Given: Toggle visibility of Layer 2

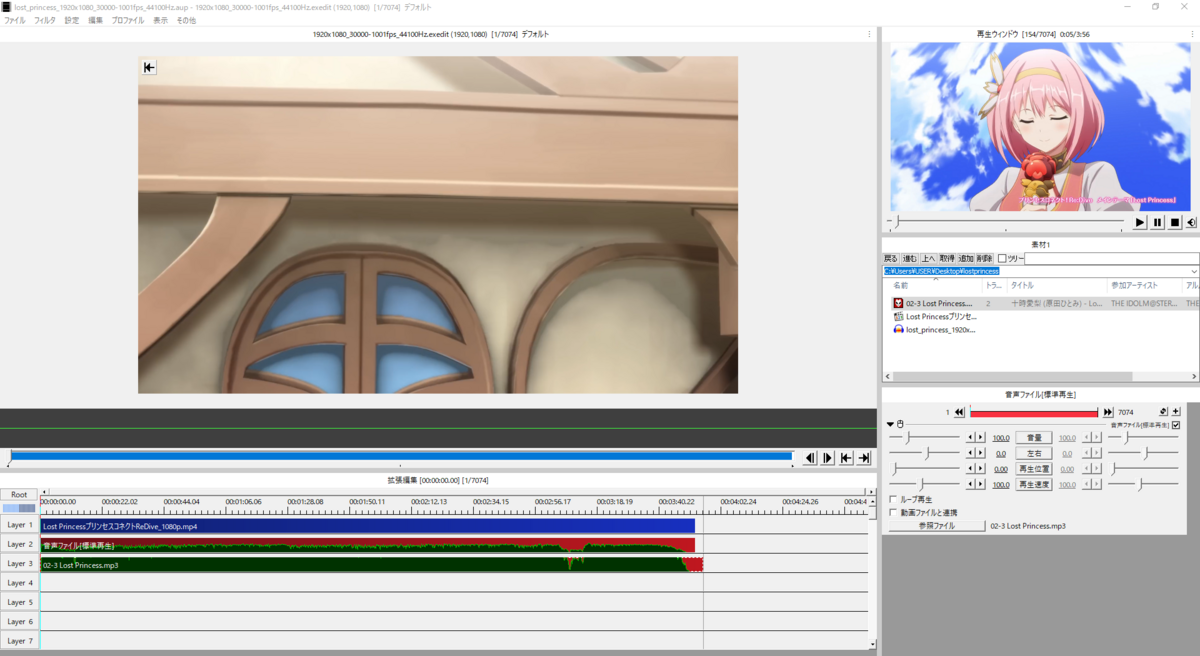Looking at the screenshot, I should 19,544.
